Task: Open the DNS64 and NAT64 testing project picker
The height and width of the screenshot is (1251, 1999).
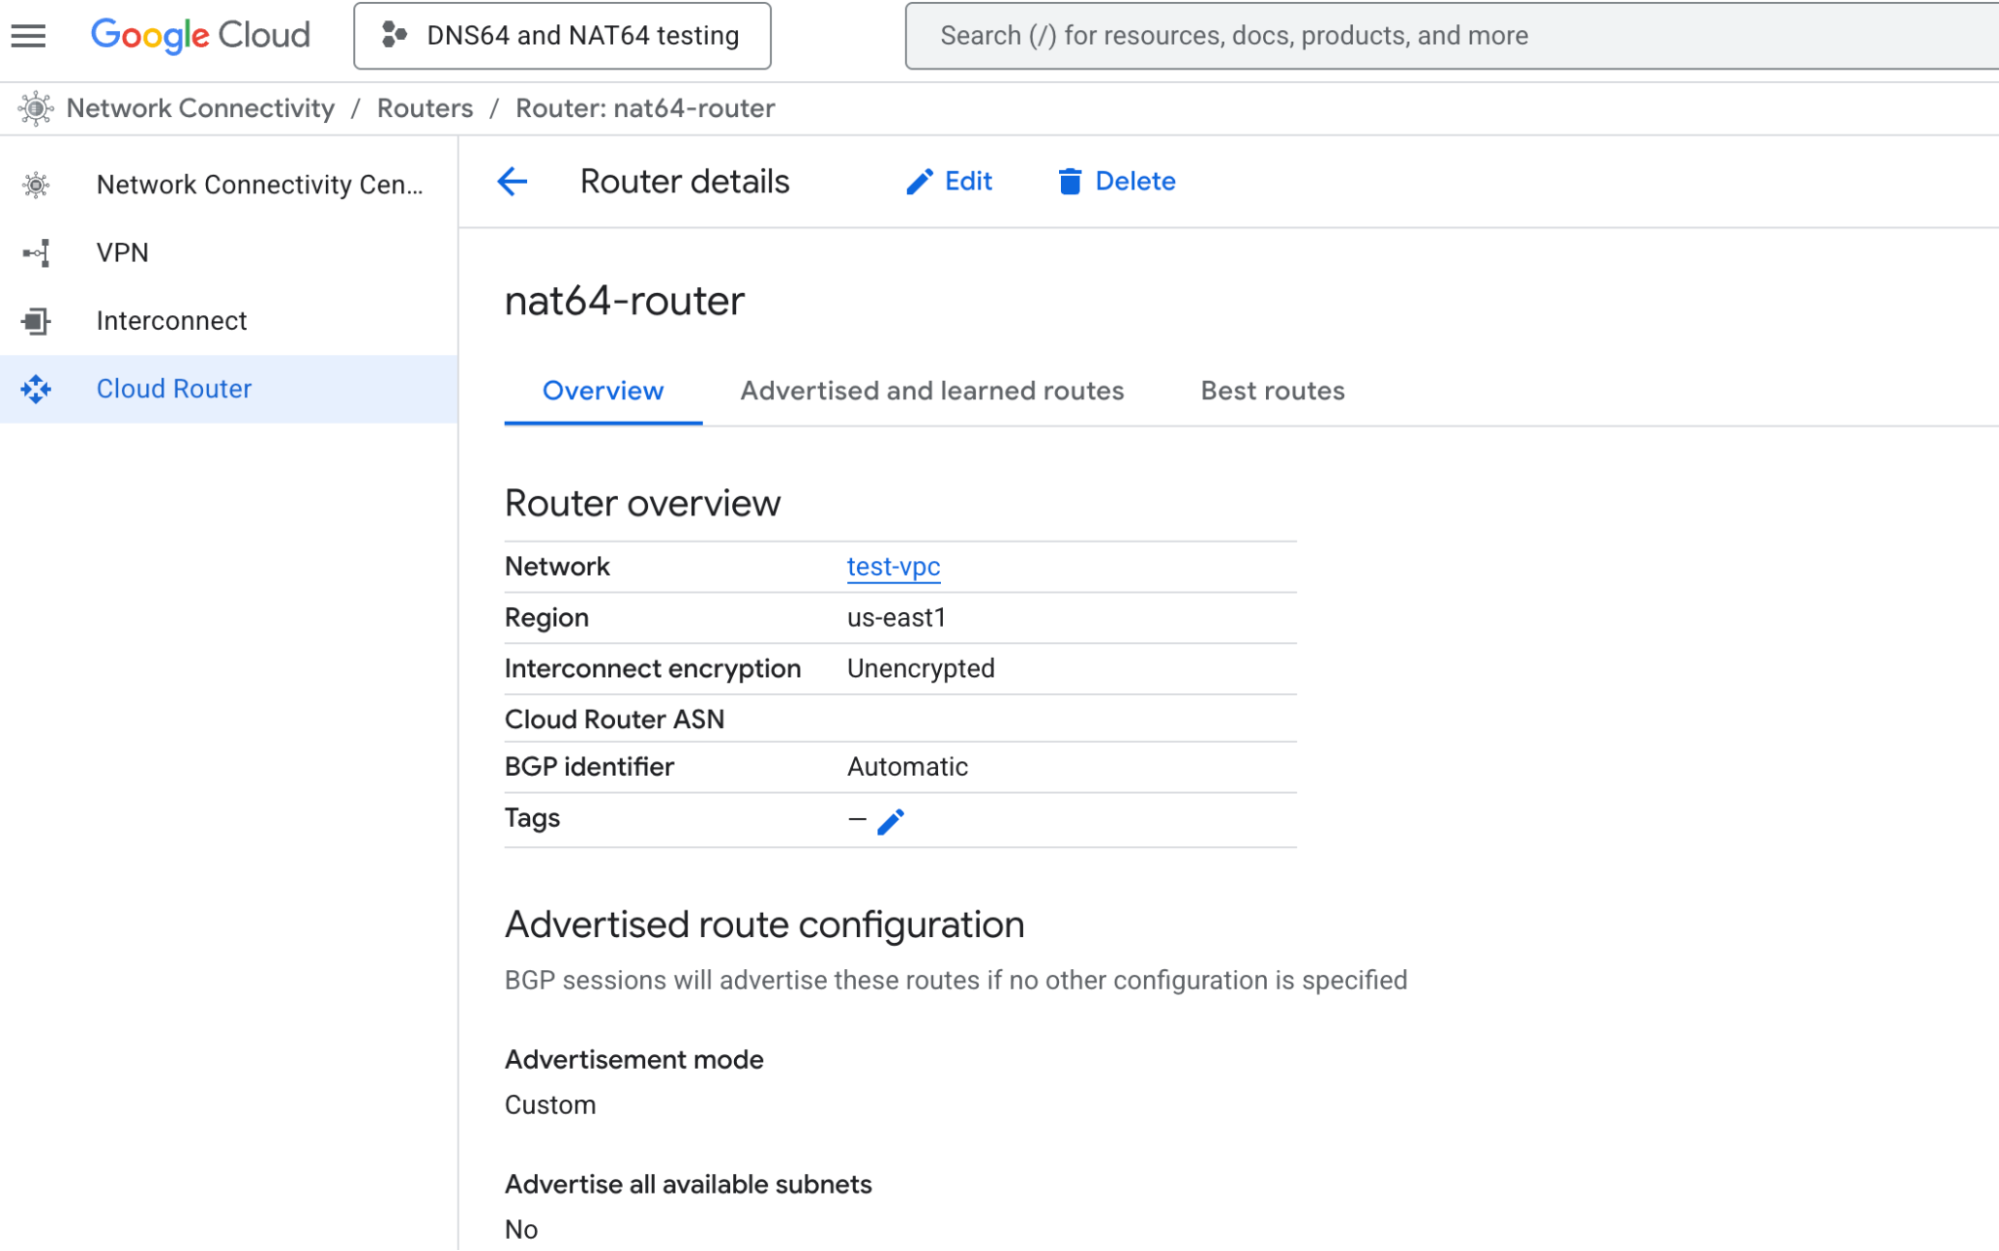Action: click(x=562, y=36)
